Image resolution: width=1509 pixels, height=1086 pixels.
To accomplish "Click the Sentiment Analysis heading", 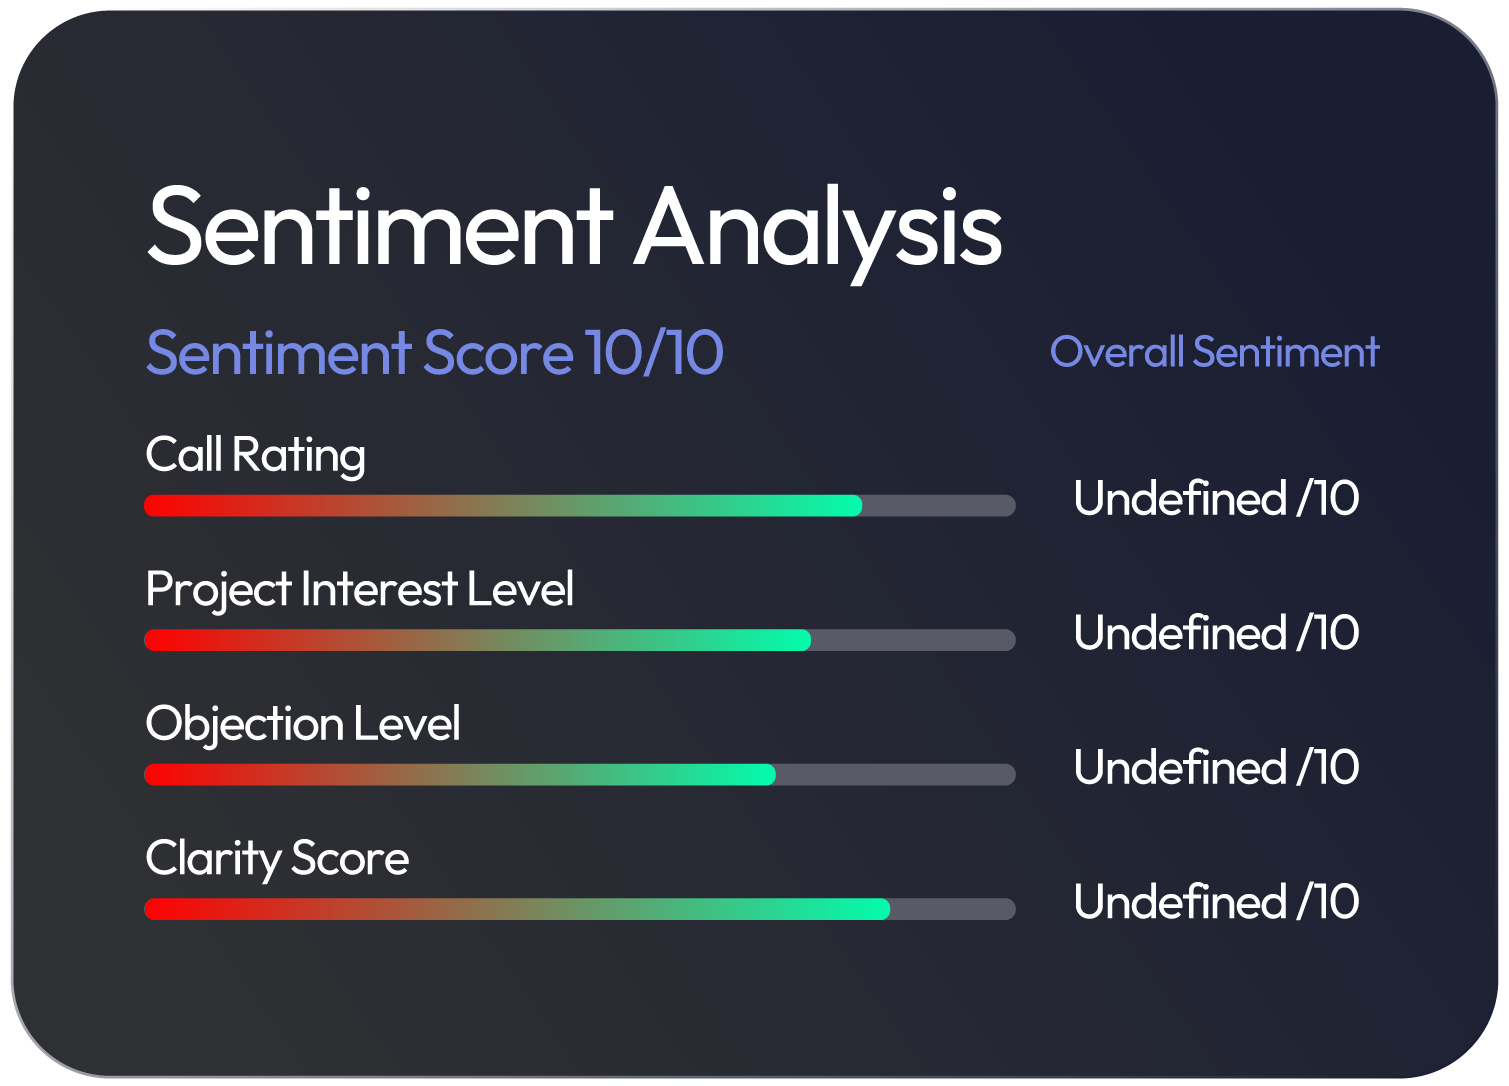I will click(574, 228).
